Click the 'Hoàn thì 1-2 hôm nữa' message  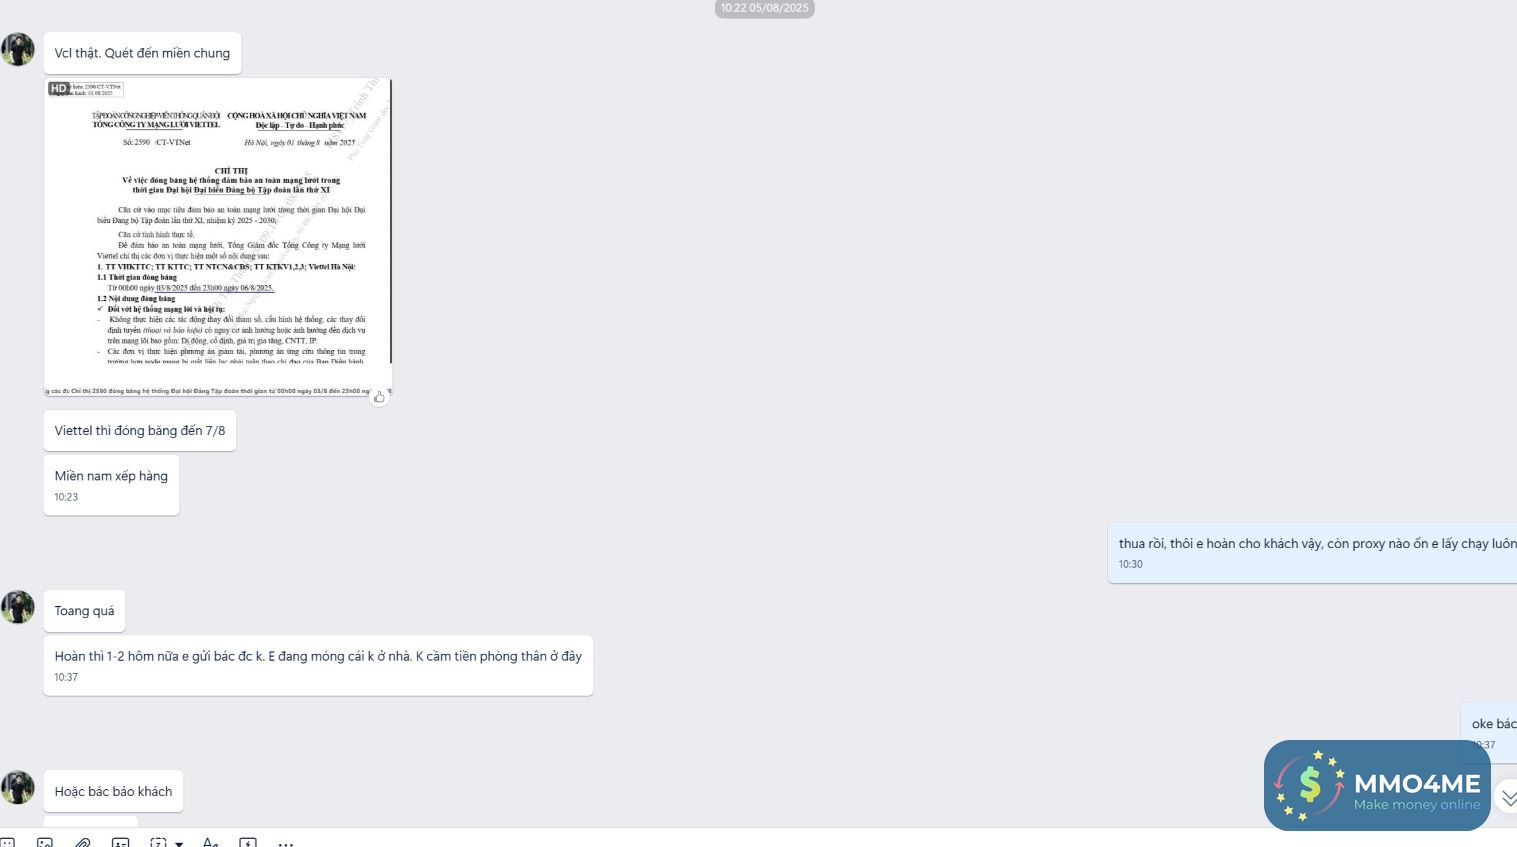coord(318,665)
